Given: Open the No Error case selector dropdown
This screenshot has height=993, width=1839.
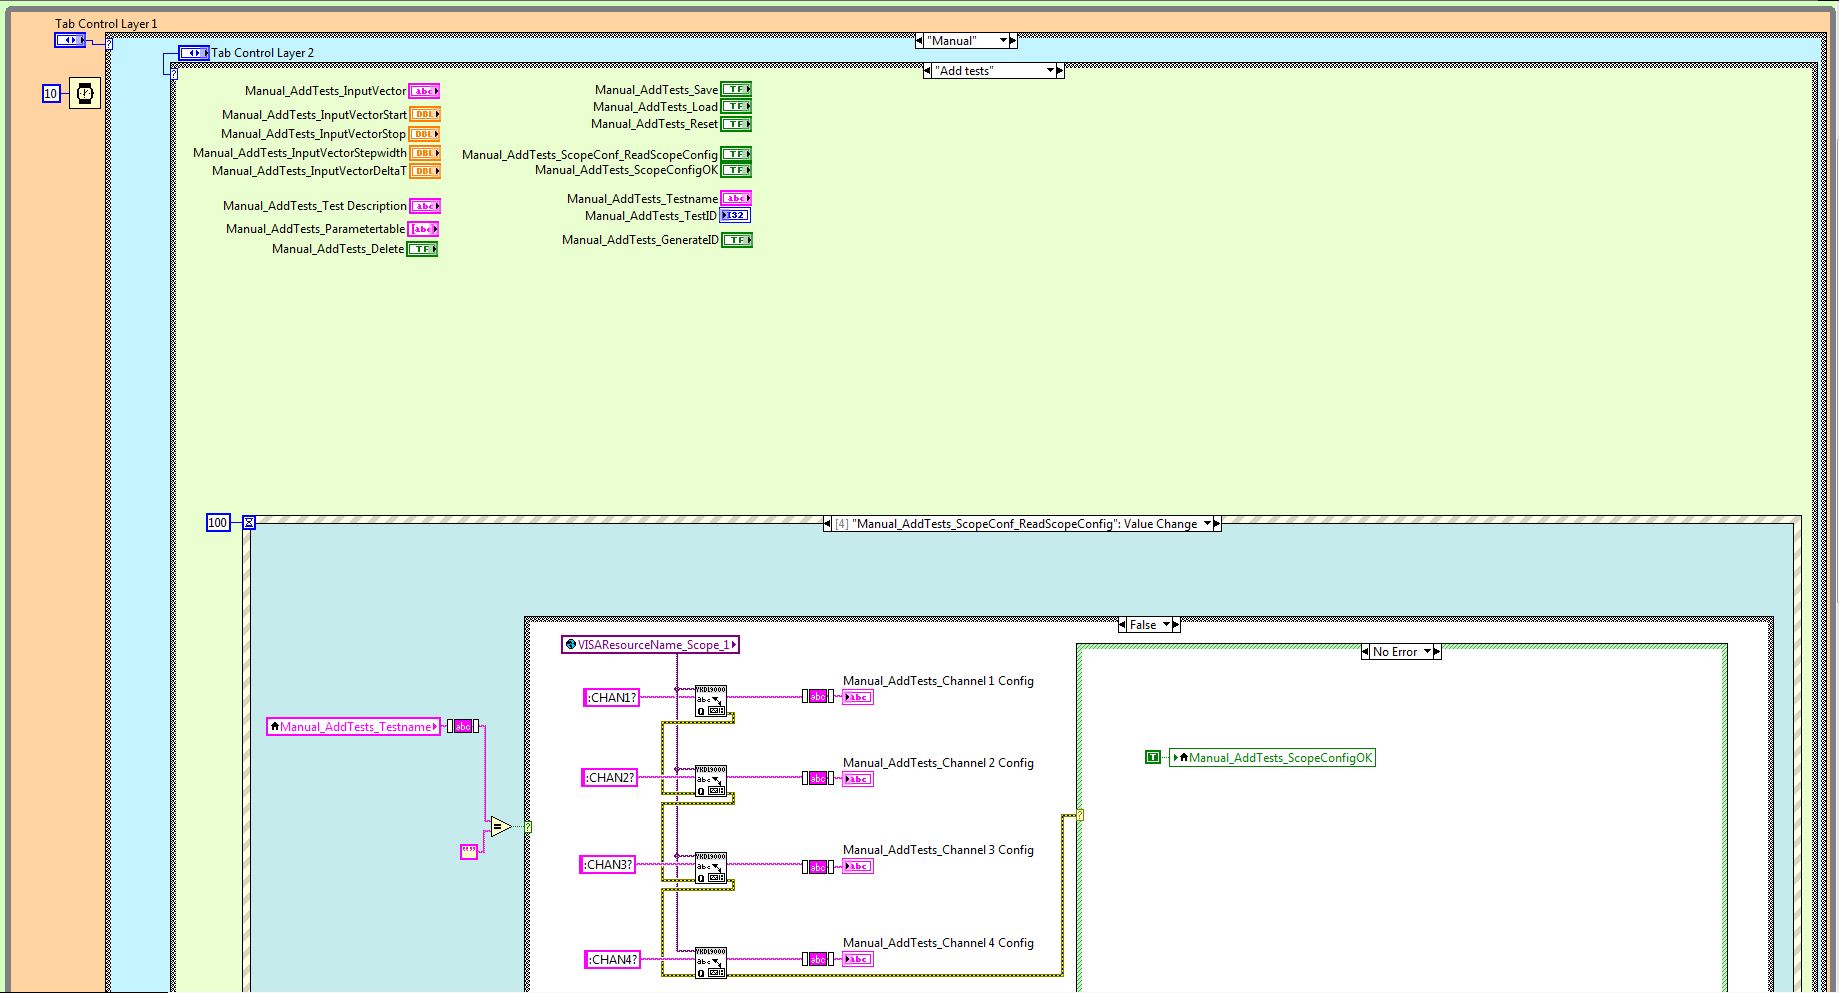Looking at the screenshot, I should pos(1427,652).
